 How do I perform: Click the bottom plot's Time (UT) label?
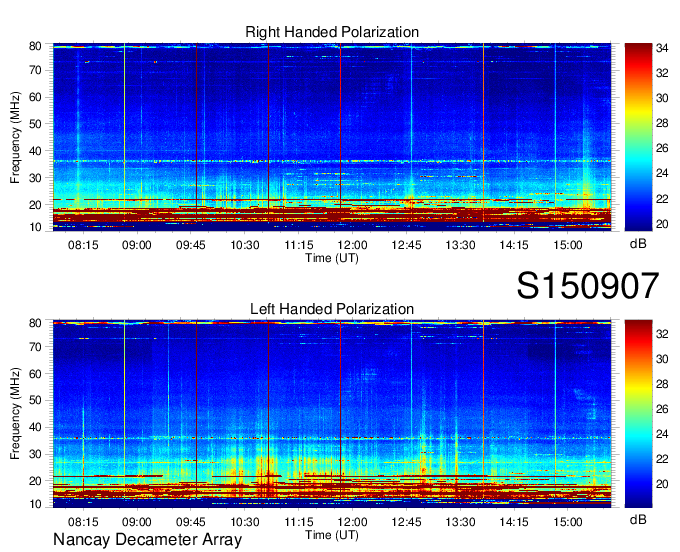[332, 536]
